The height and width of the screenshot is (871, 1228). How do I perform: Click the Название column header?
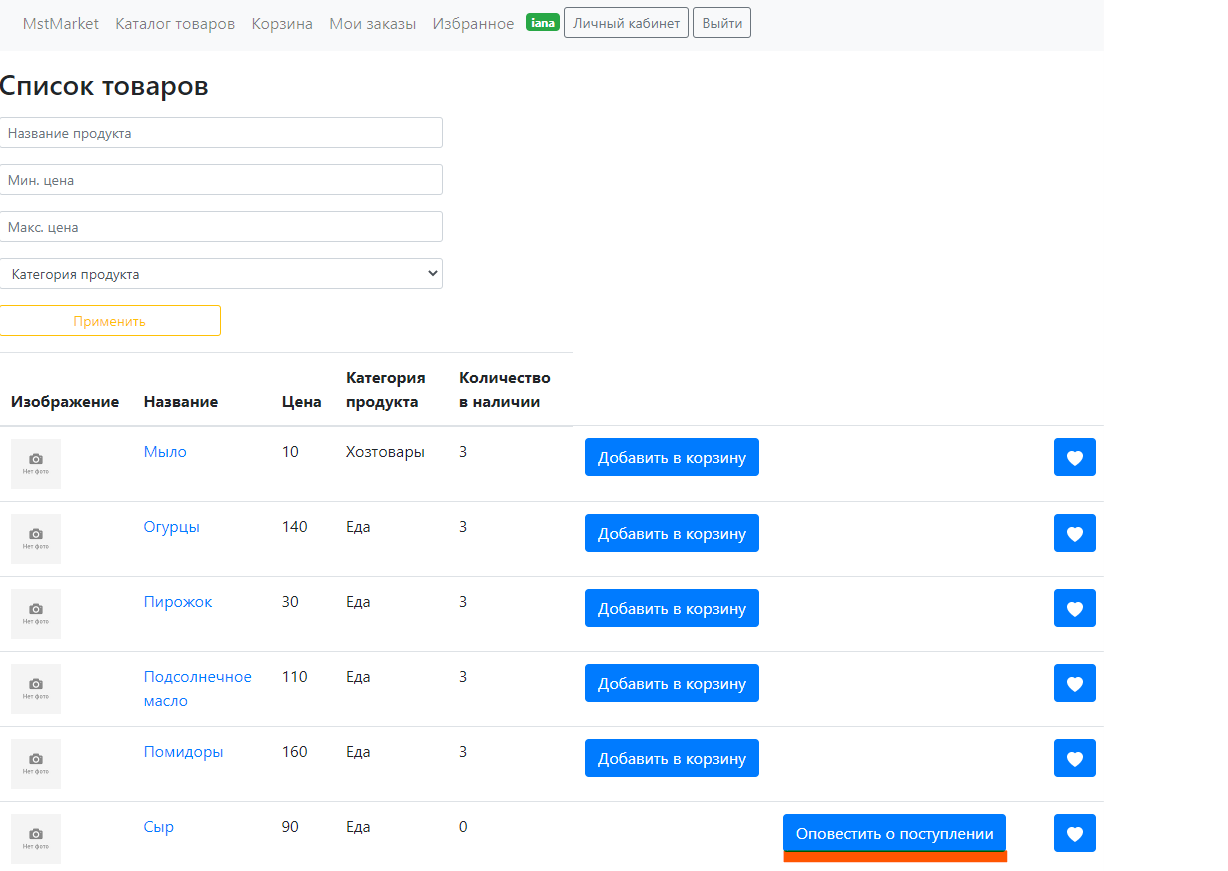point(181,402)
